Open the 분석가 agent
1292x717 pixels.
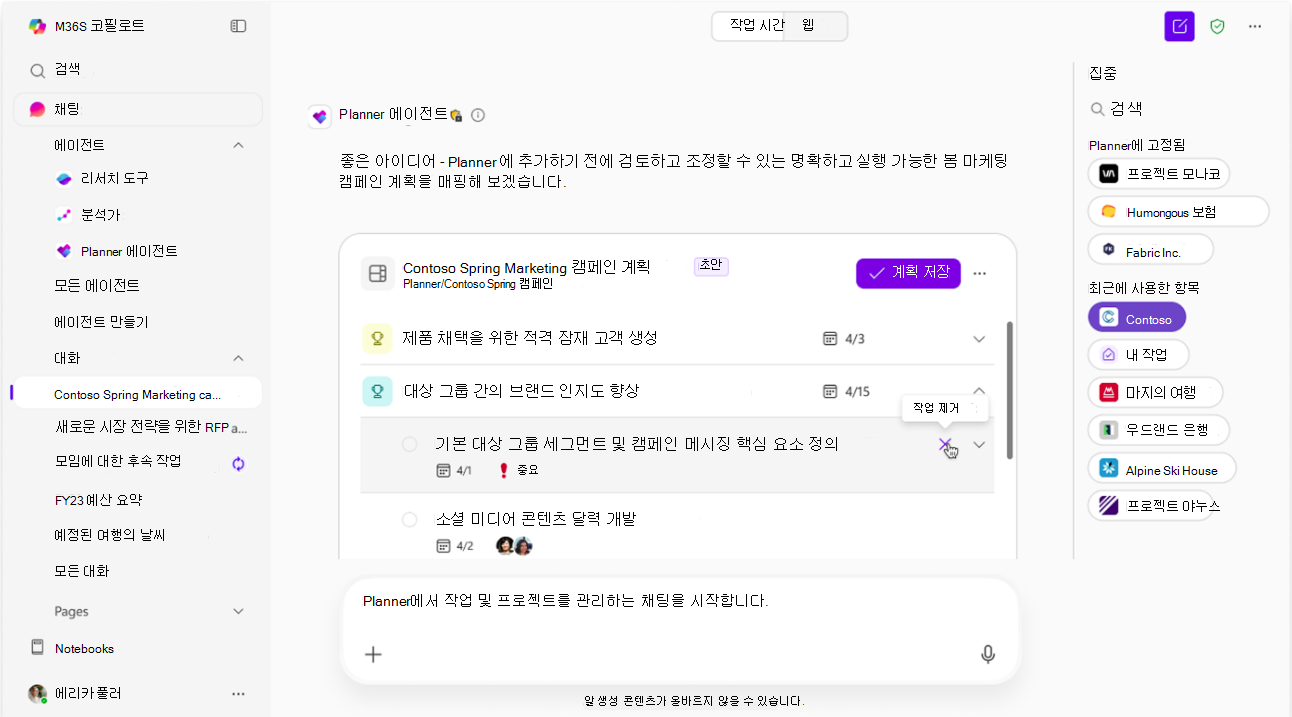click(x=87, y=214)
